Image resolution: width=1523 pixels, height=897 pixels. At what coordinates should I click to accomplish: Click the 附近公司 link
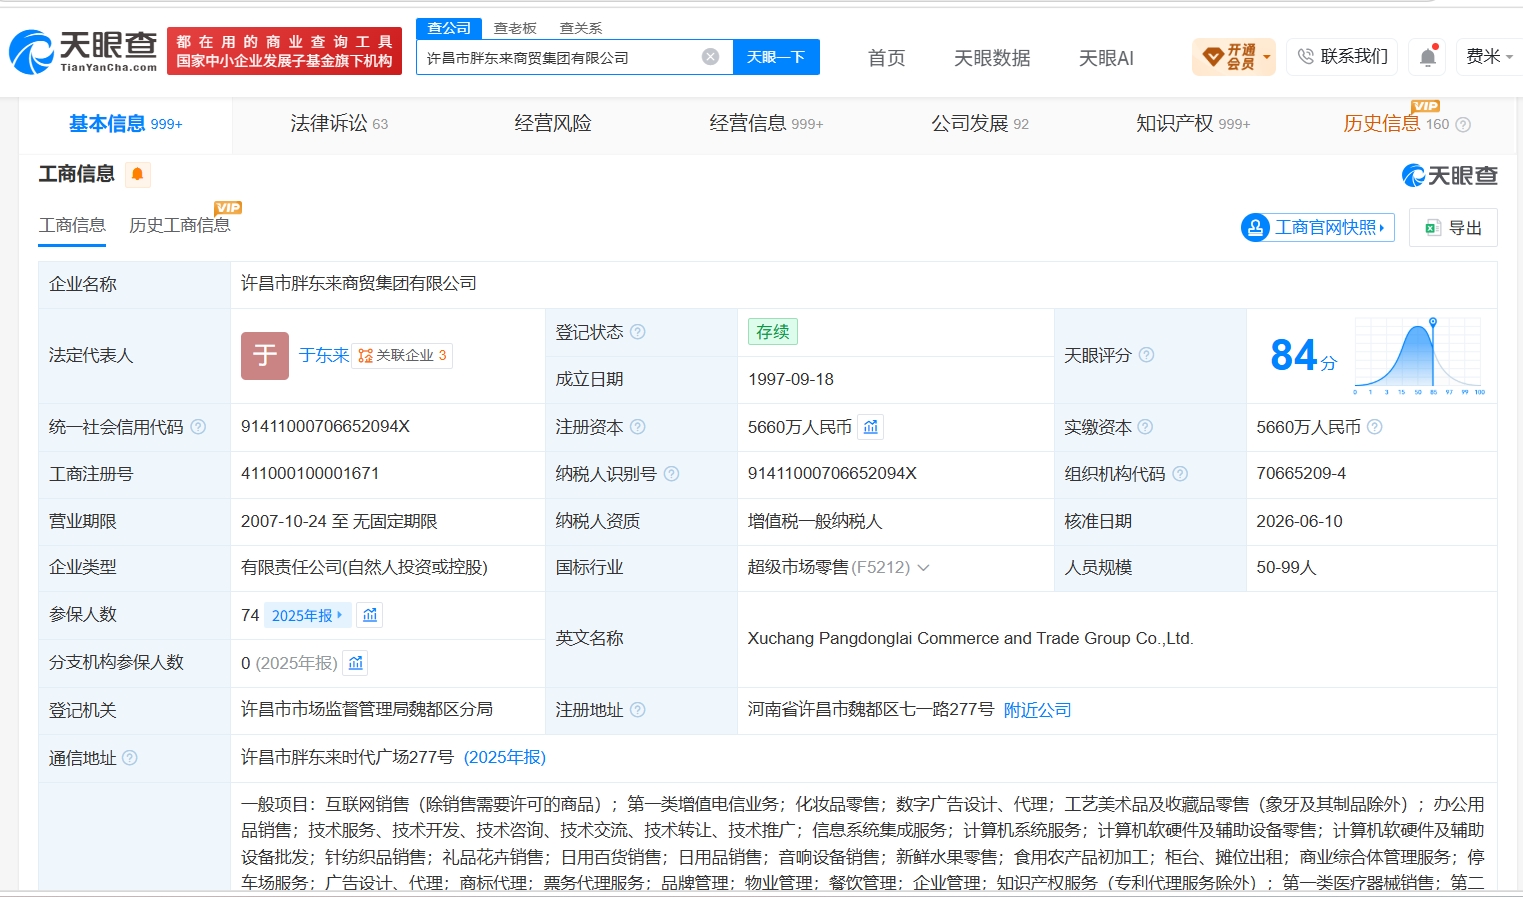[1037, 710]
